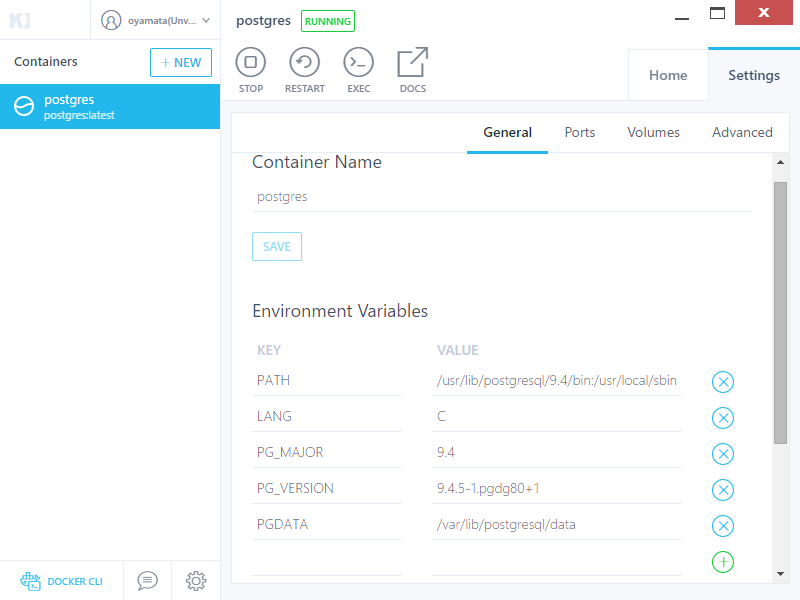Click the RUNNING status badge
Screen dimensions: 800x600
coord(328,21)
